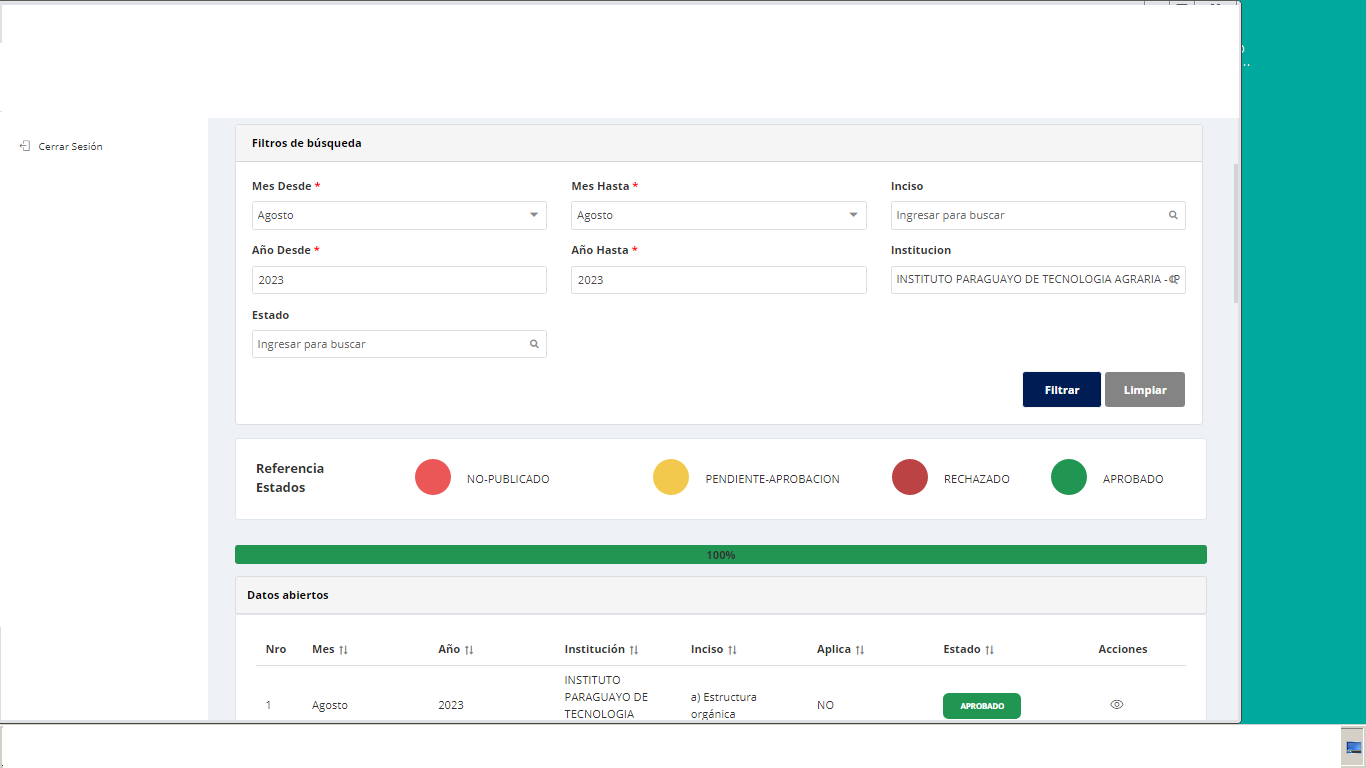
Task: Sort table by Mes column arrows
Action: point(343,650)
